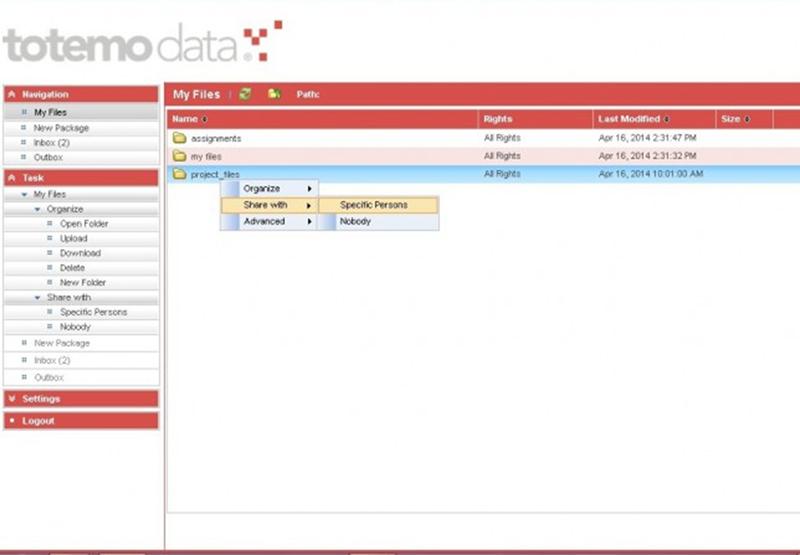
Task: Click the sort arrow in the Name column
Action: (205, 119)
